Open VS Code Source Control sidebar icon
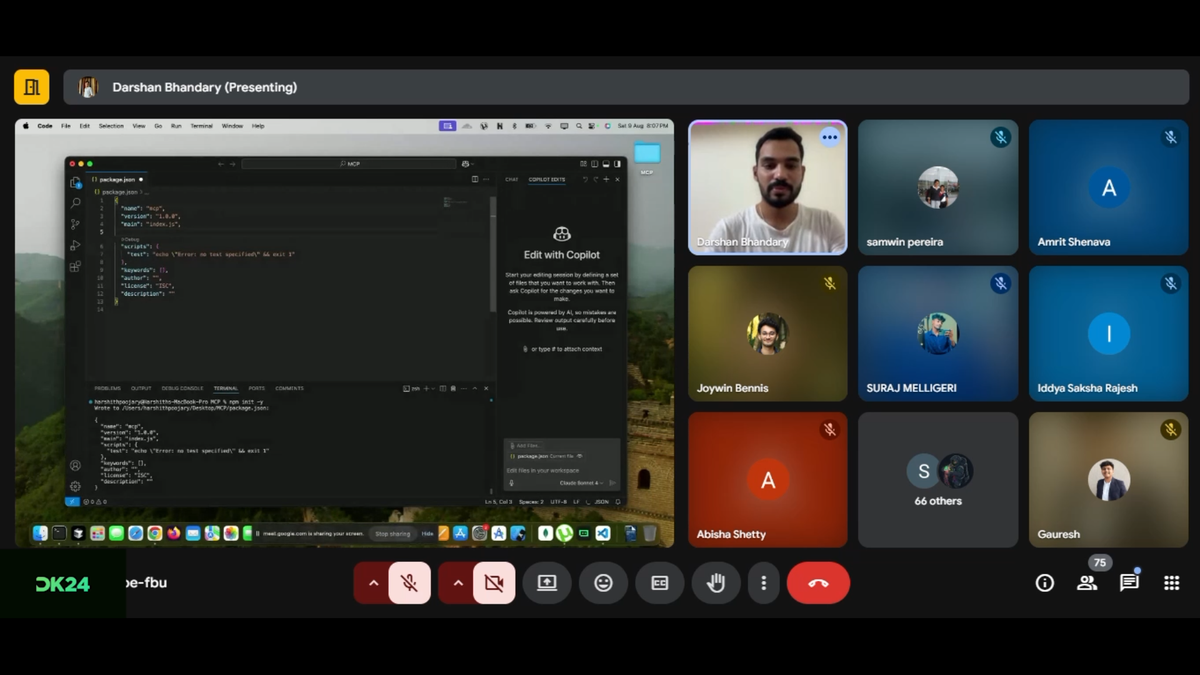Screen dimensions: 1200x675 click(75, 224)
